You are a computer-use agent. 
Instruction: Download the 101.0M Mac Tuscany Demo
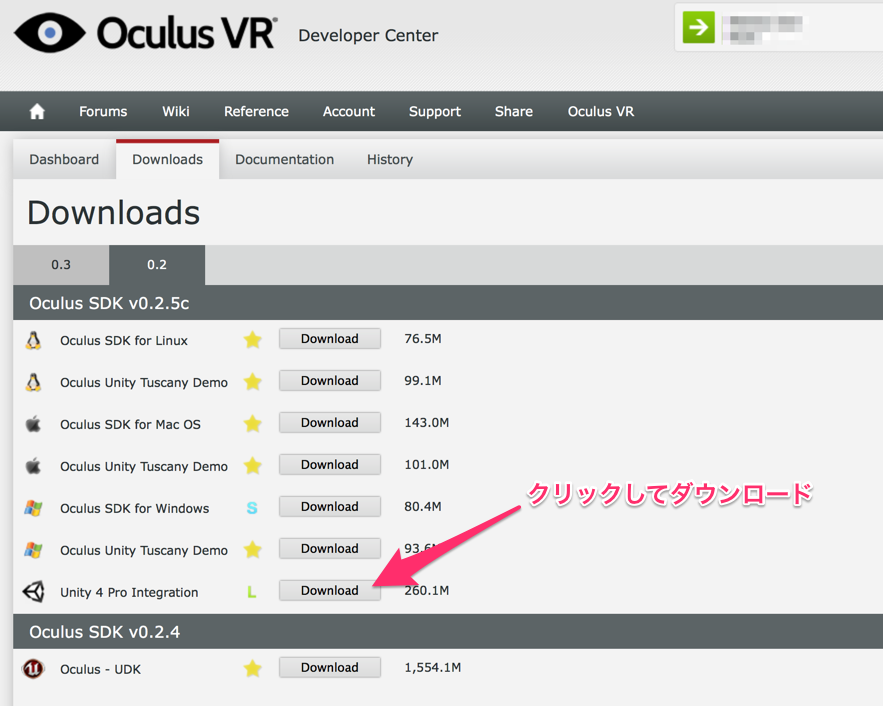click(329, 464)
